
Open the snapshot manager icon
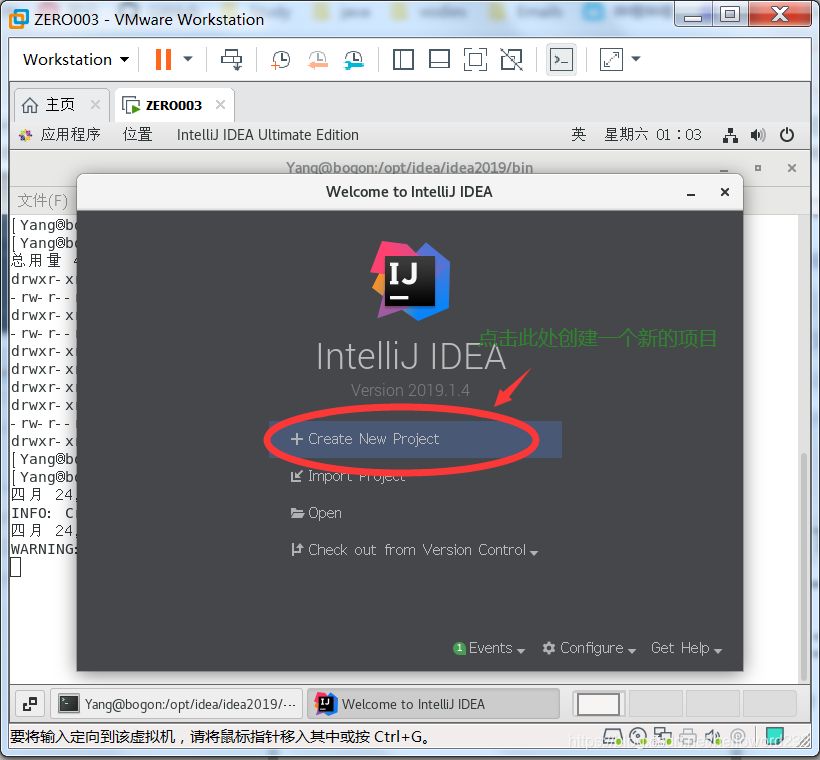coord(354,60)
